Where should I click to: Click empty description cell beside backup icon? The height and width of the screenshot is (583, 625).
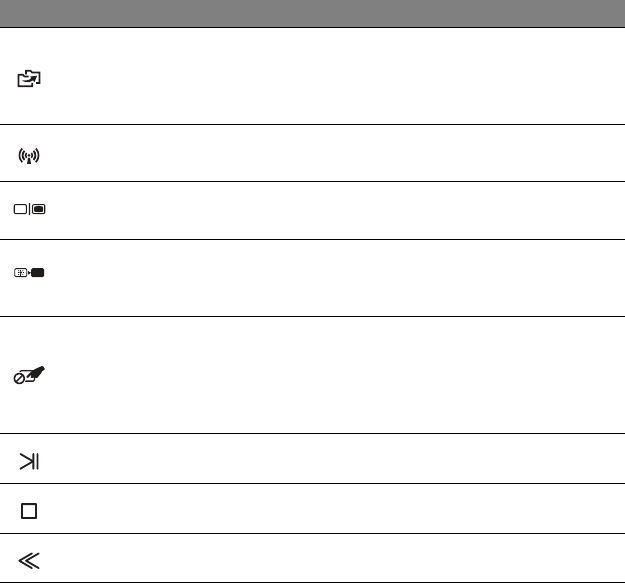tap(340, 77)
